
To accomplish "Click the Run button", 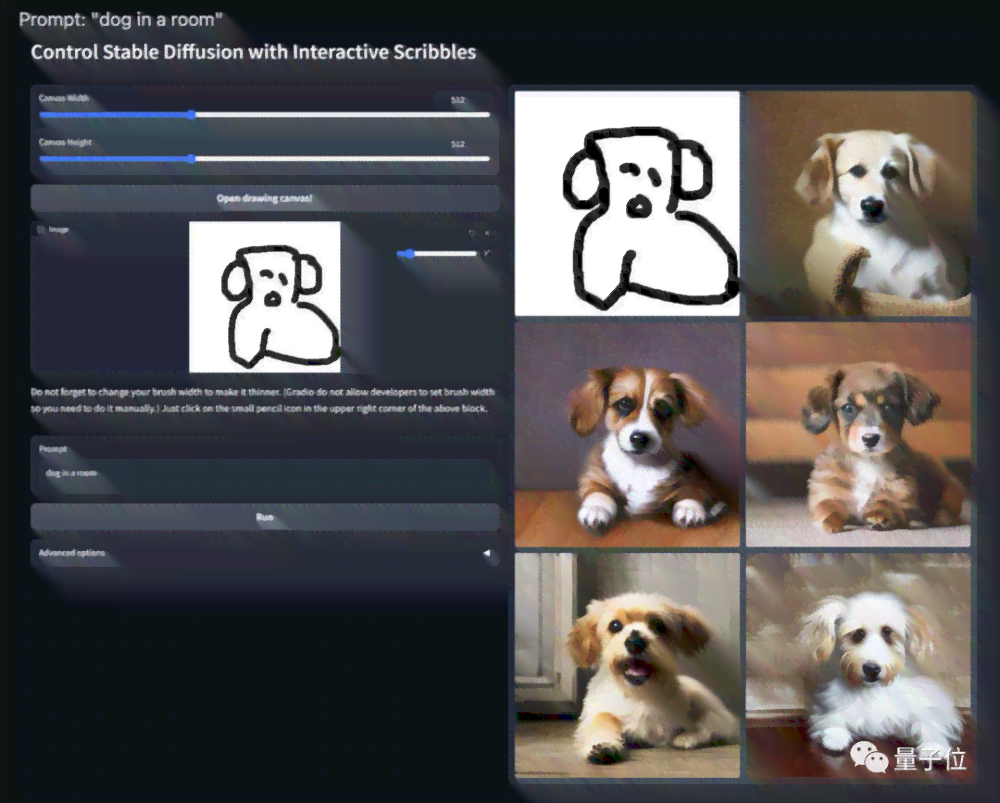I will click(265, 517).
